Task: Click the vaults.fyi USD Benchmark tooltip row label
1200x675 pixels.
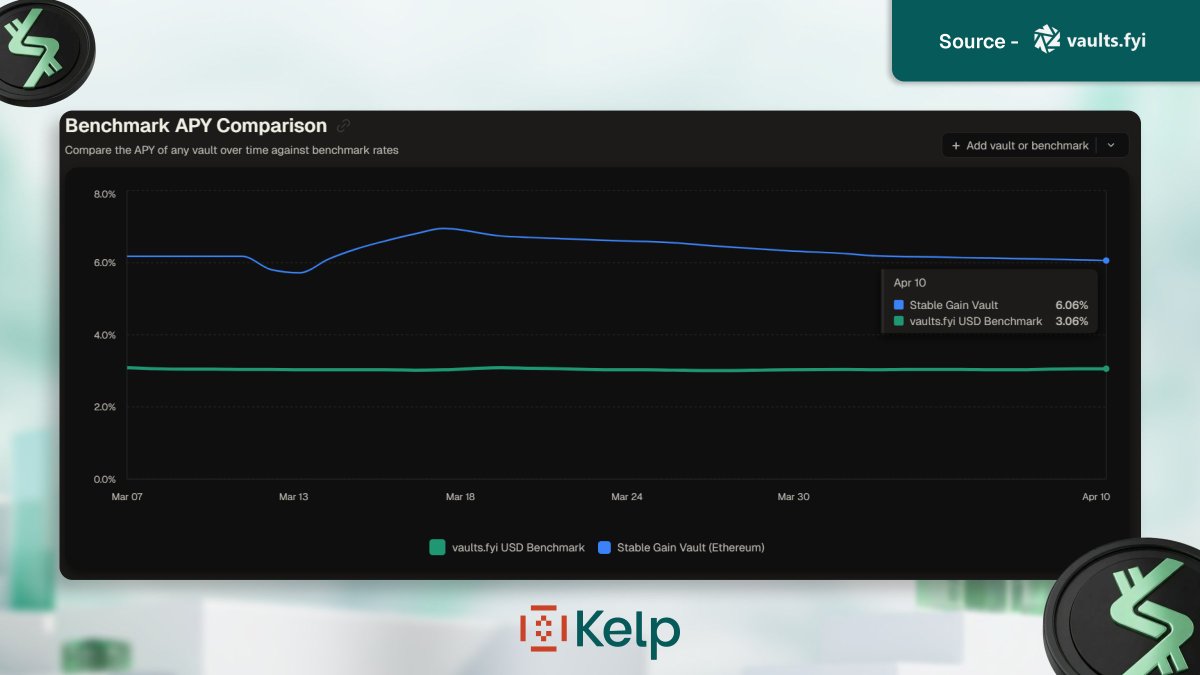Action: pos(976,321)
